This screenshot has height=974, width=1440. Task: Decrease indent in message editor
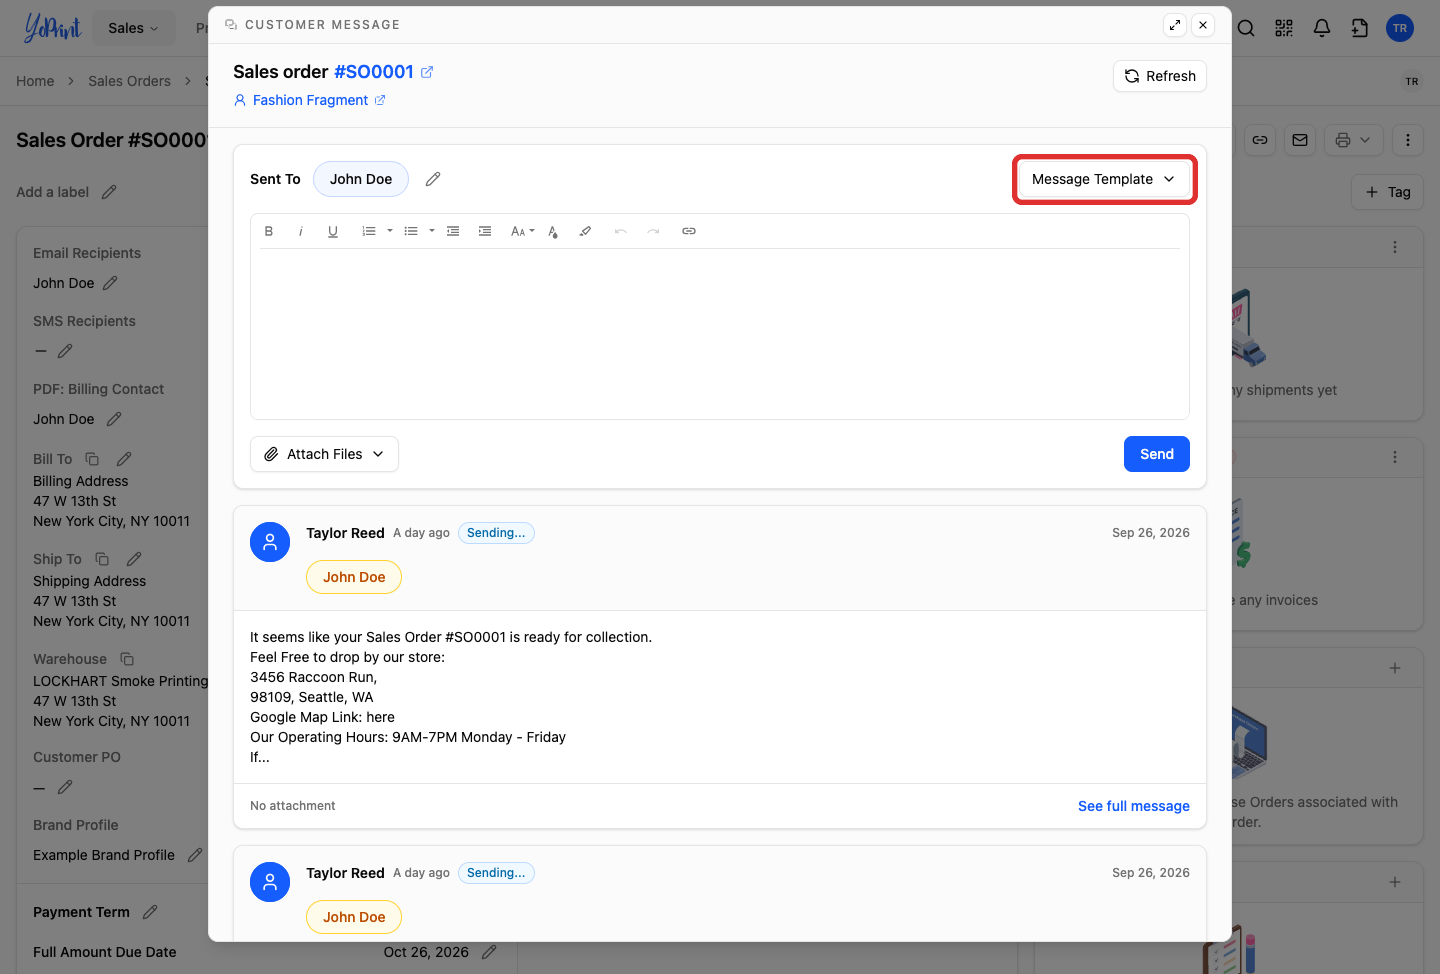coord(453,231)
